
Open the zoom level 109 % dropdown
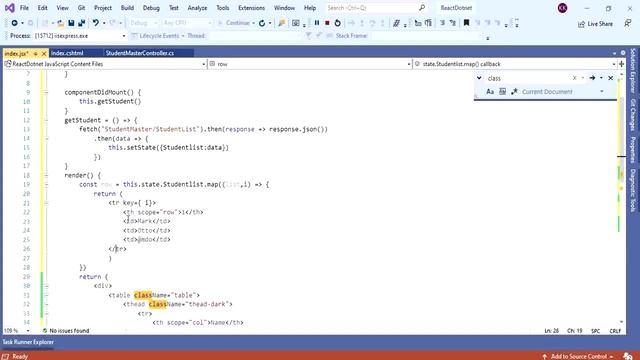pos(28,331)
